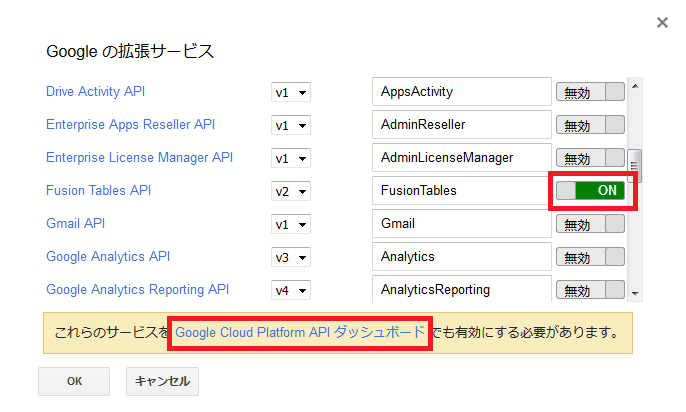Open the Gmail API link

coord(76,223)
